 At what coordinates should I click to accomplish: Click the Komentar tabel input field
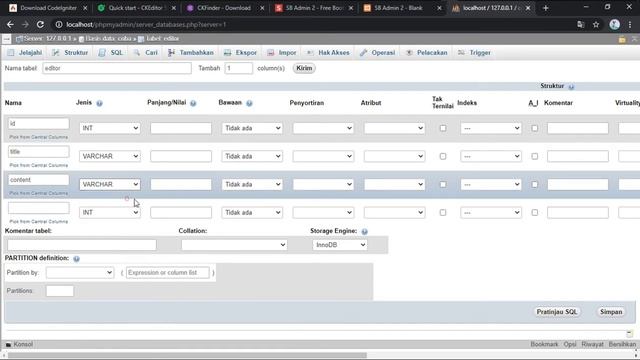(82, 245)
